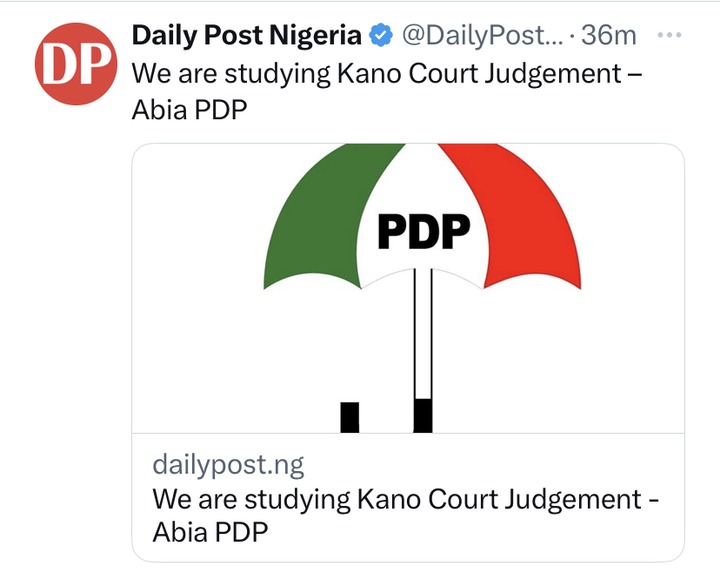The image size is (720, 573).
Task: Open the Daily Post Nigeria display name
Action: [x=246, y=36]
